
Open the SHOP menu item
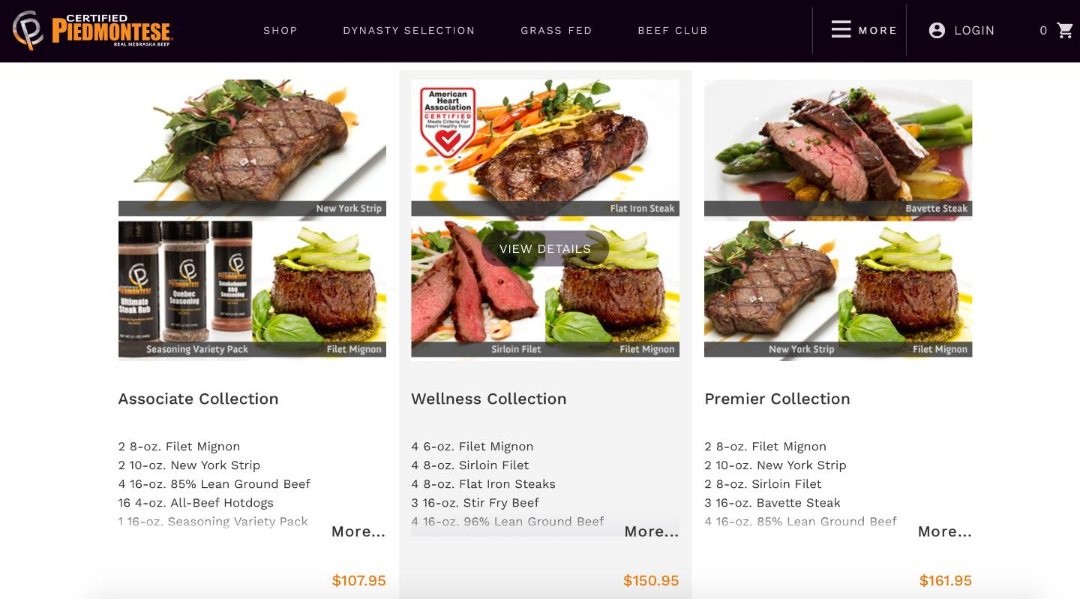[x=280, y=30]
